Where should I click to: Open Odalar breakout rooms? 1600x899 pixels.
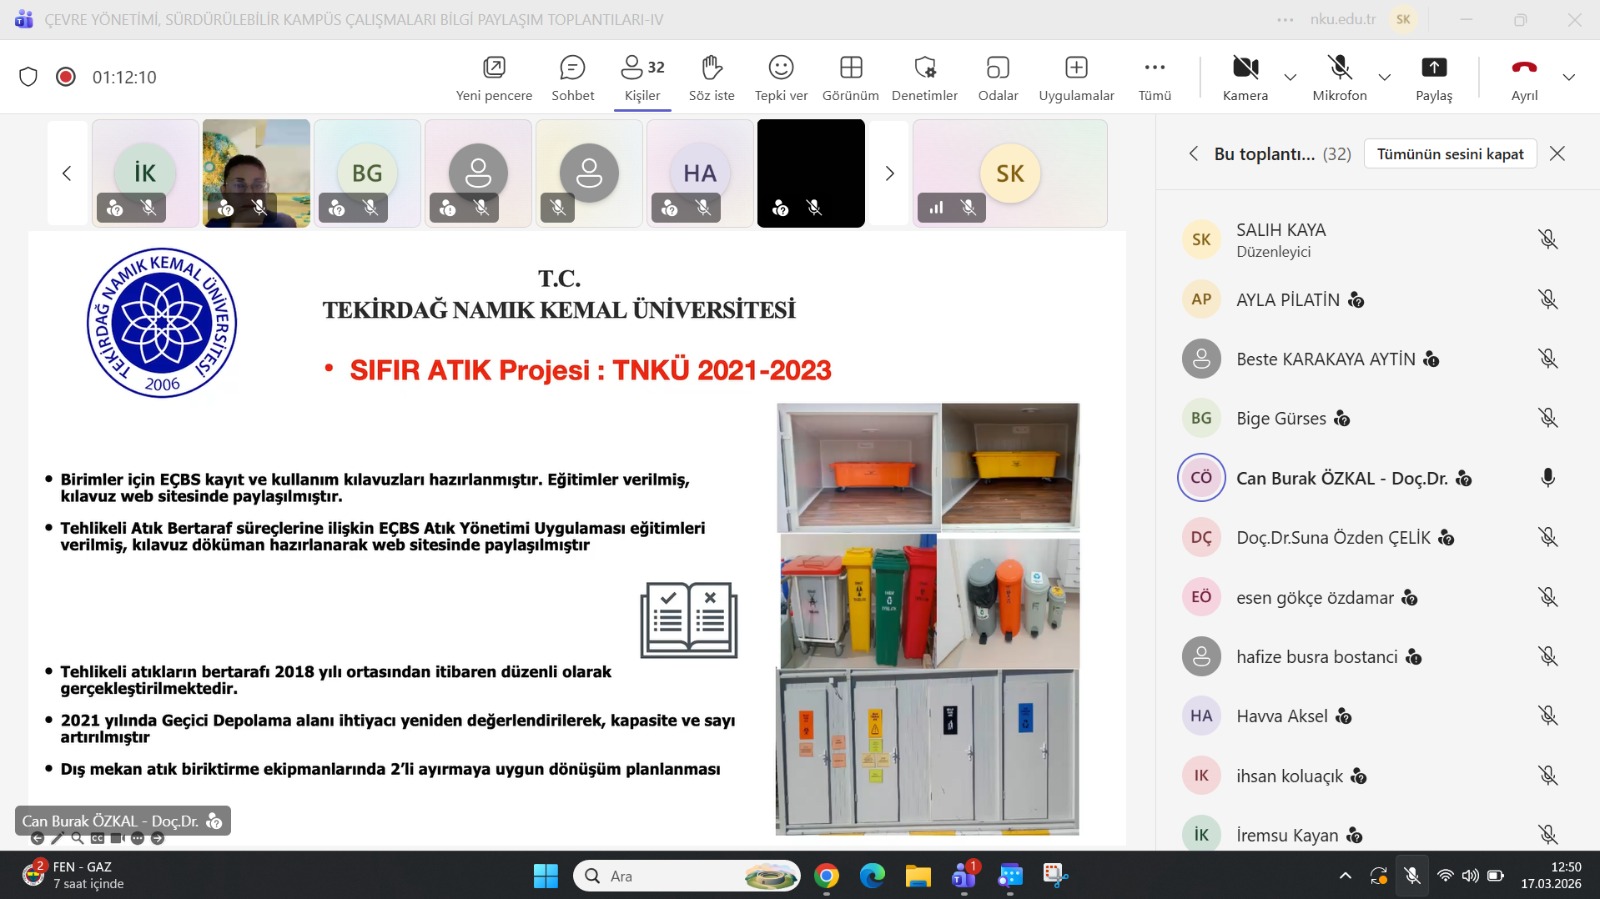(998, 78)
